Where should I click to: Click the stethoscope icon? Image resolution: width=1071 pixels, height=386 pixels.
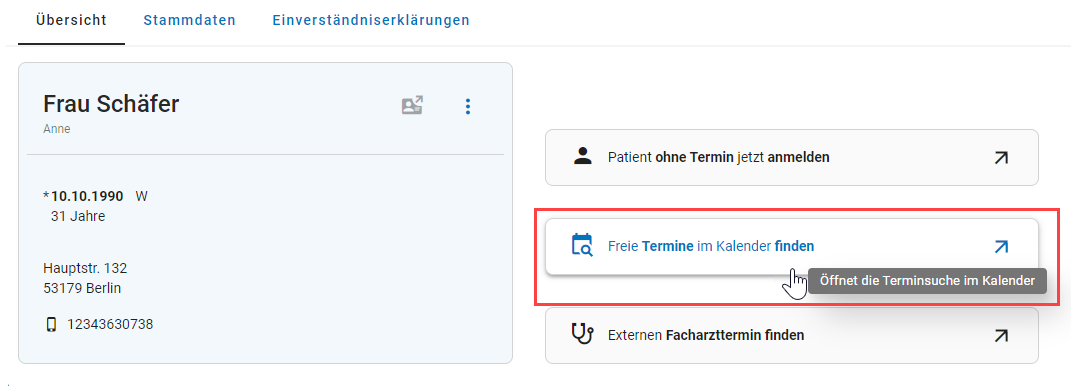pyautogui.click(x=582, y=334)
